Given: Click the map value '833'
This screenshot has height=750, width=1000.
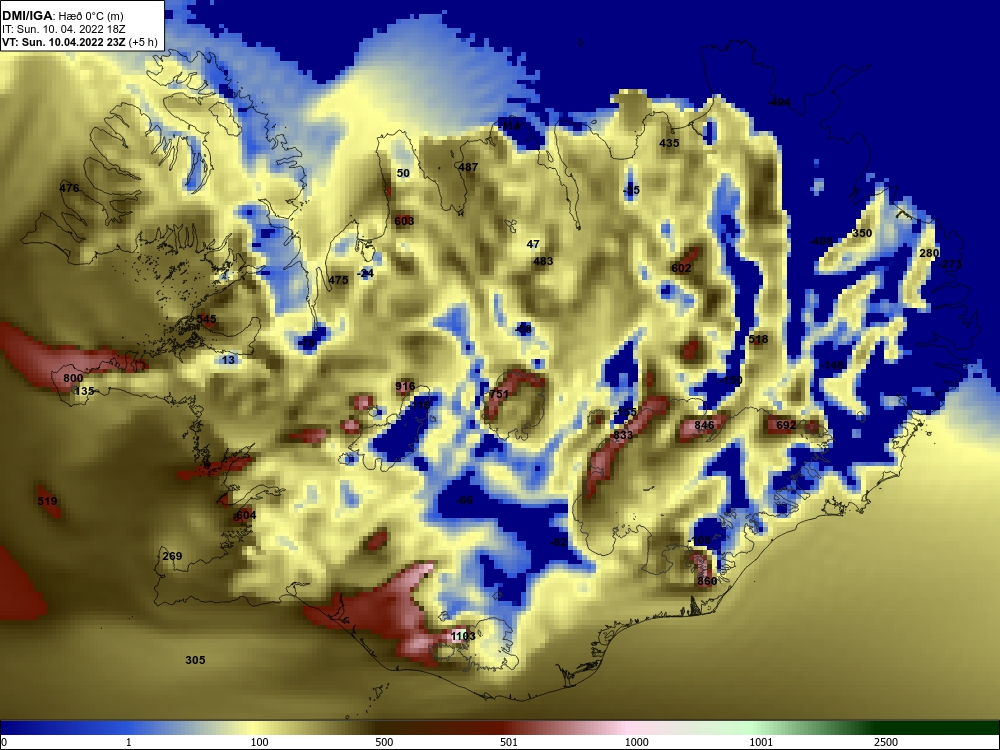Looking at the screenshot, I should coord(622,436).
